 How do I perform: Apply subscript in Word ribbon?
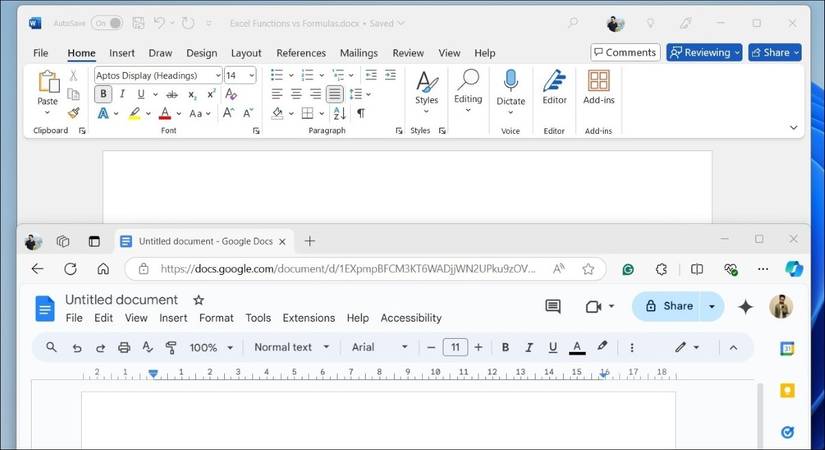click(x=192, y=95)
